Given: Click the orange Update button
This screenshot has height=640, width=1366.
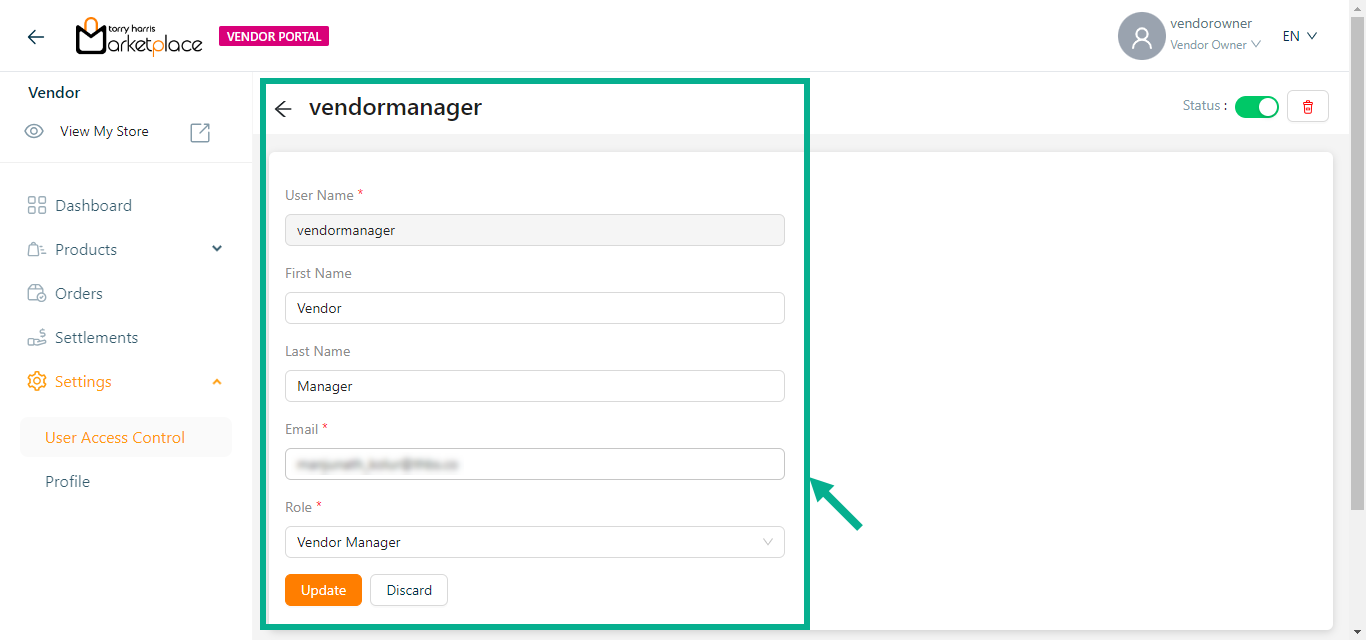Looking at the screenshot, I should pyautogui.click(x=323, y=590).
